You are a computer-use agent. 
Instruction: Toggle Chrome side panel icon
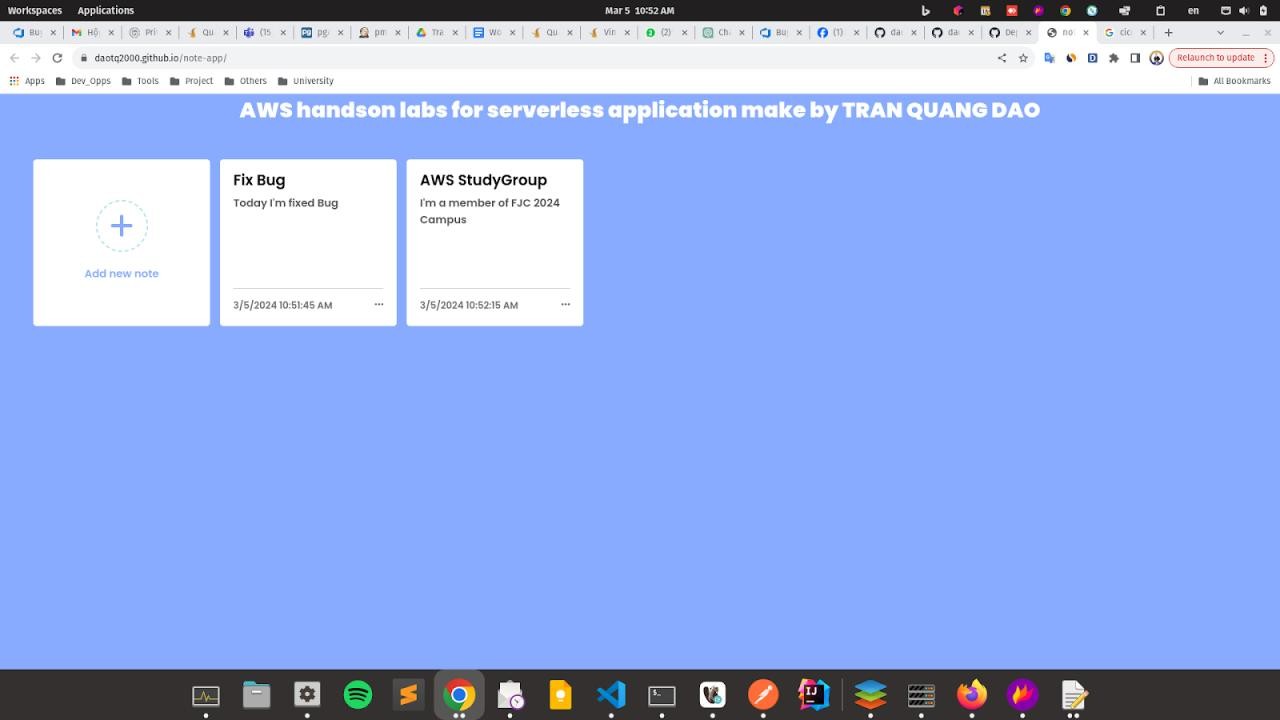[x=1135, y=58]
